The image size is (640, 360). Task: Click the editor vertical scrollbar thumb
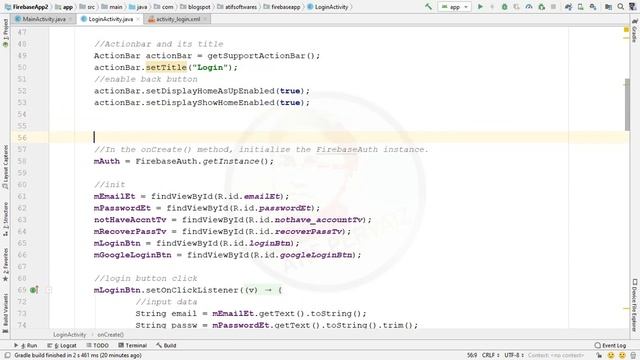pos(627,104)
